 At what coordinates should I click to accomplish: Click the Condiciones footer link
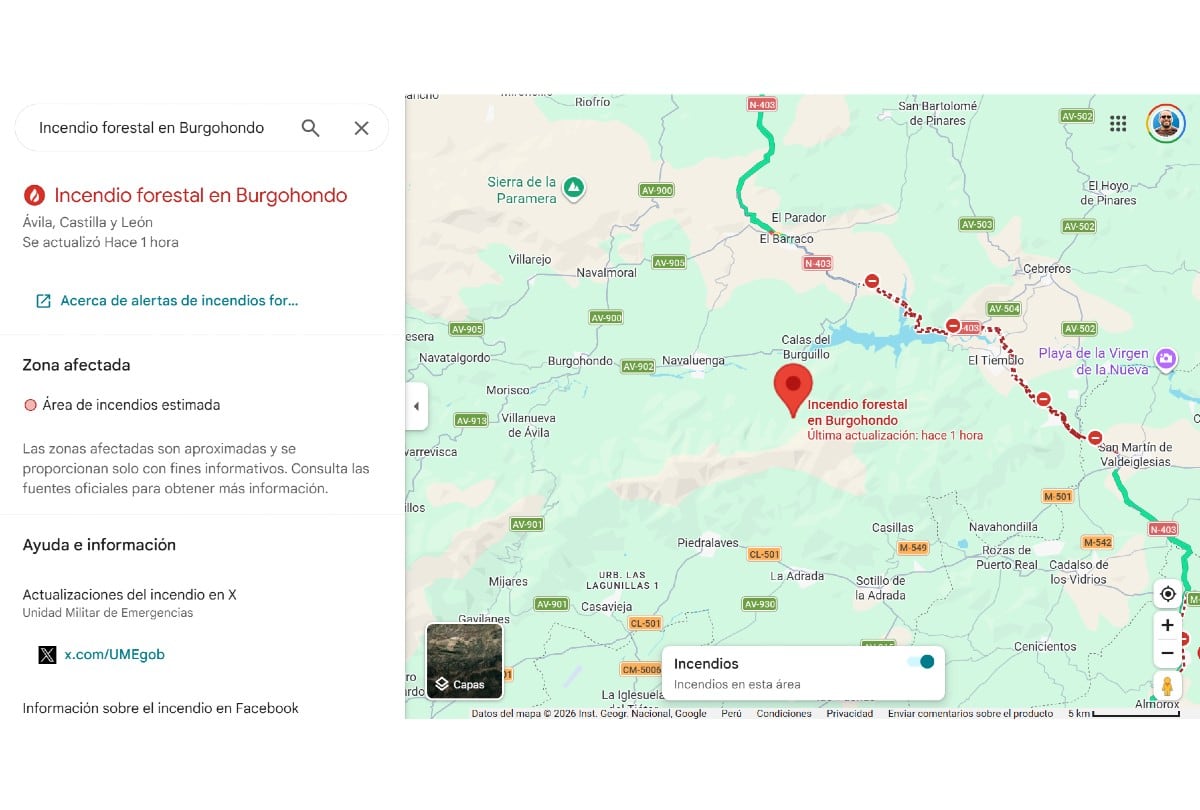[784, 713]
